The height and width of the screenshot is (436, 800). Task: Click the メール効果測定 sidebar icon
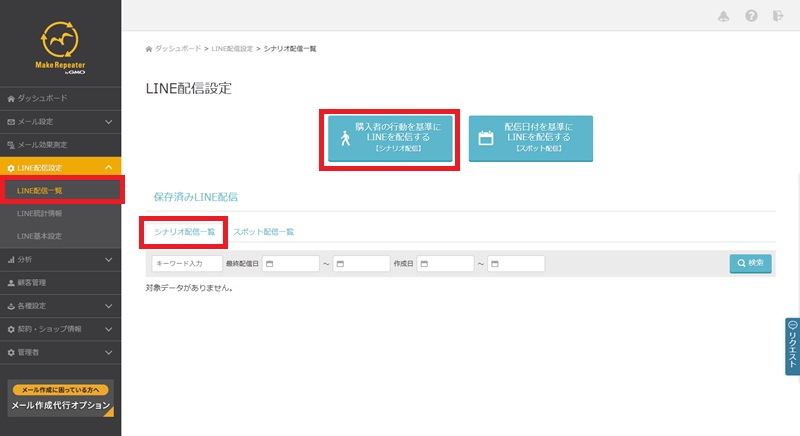coord(11,145)
